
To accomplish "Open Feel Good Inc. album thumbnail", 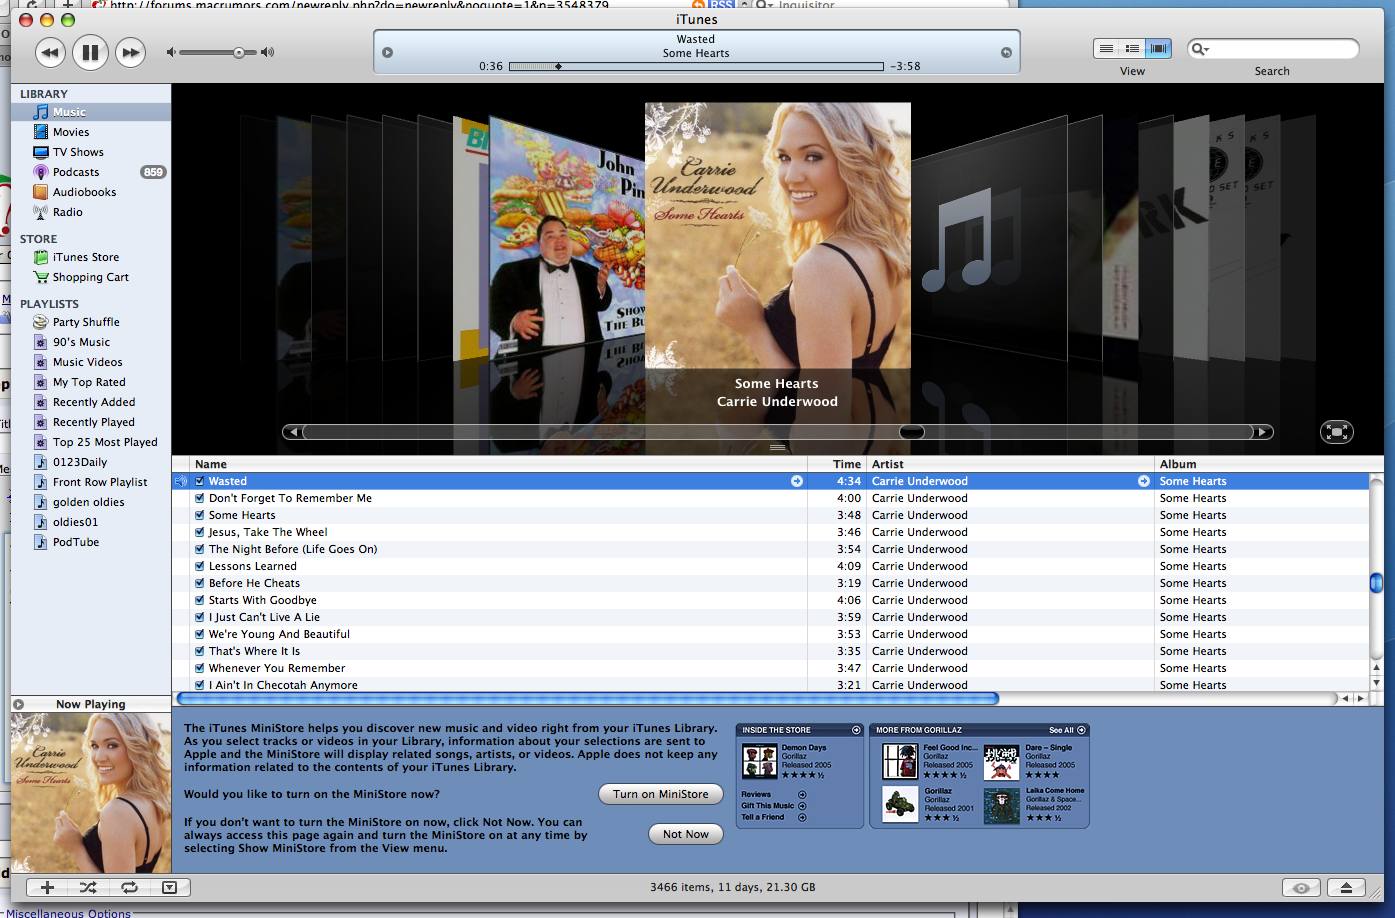I will (900, 762).
